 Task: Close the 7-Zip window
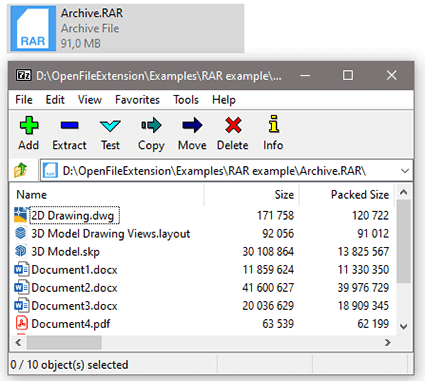392,75
